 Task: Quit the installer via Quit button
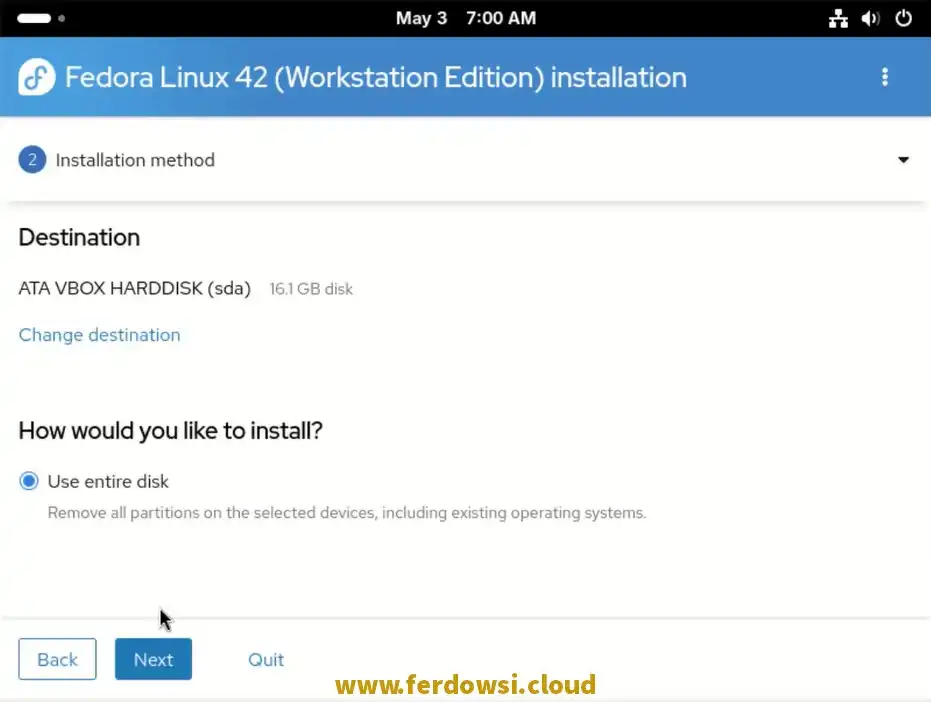pyautogui.click(x=266, y=659)
